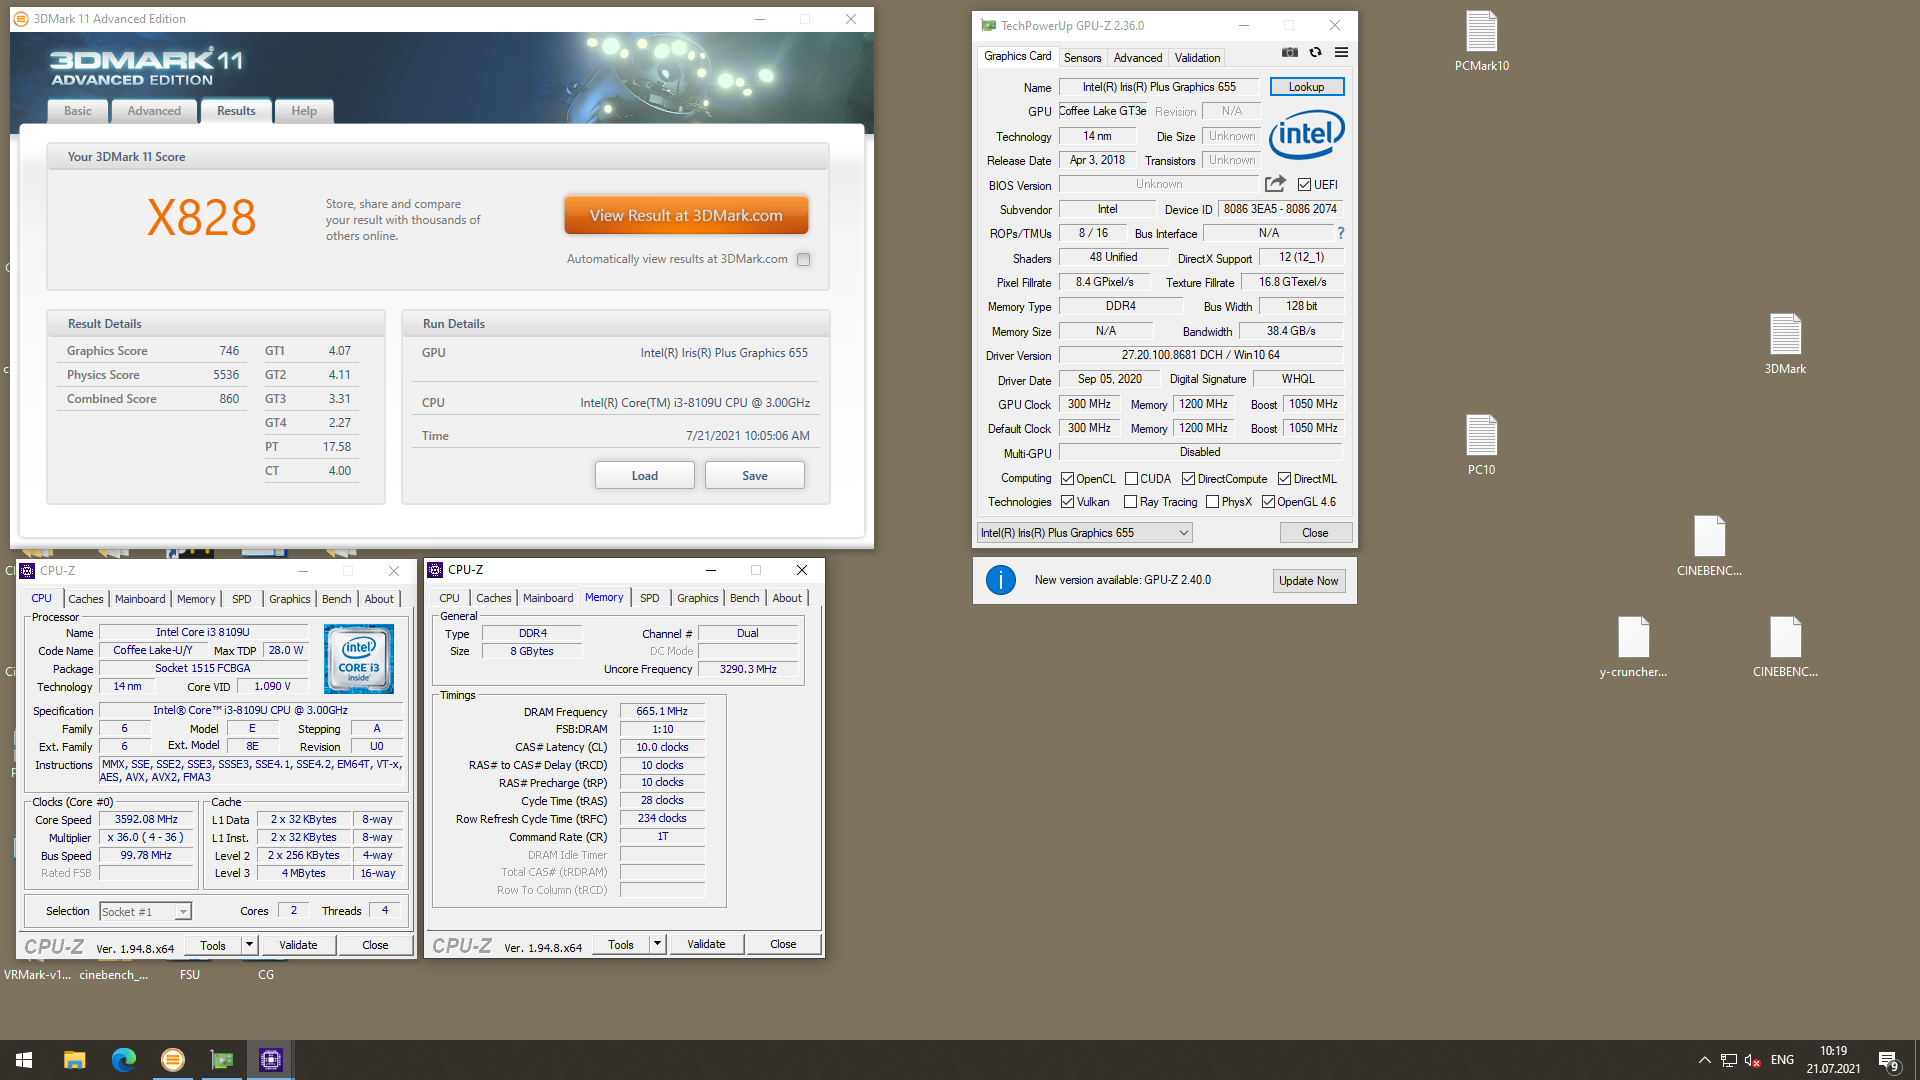The image size is (1920, 1080).
Task: Toggle the UEFI checkbox
Action: [1304, 185]
